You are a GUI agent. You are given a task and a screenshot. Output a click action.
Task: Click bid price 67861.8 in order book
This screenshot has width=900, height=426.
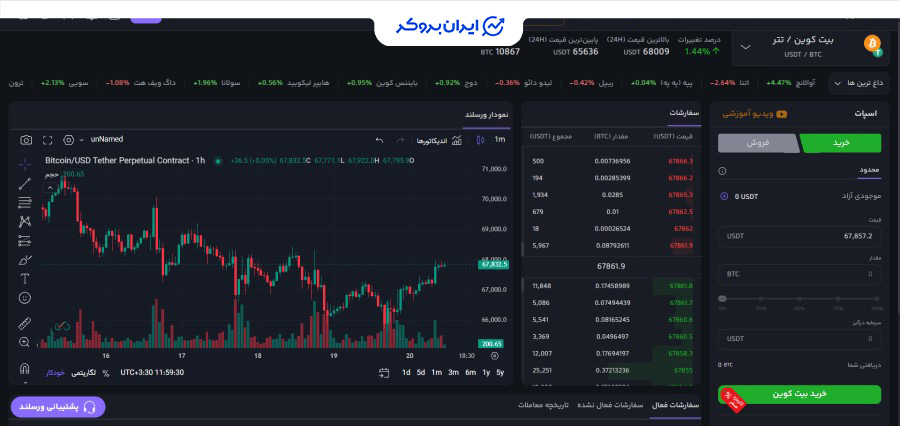[681, 286]
